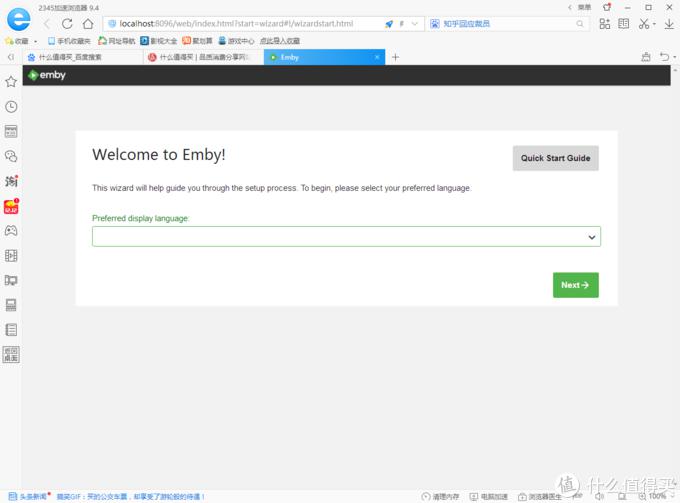Click the scissors screenshot tool icon

[644, 24]
